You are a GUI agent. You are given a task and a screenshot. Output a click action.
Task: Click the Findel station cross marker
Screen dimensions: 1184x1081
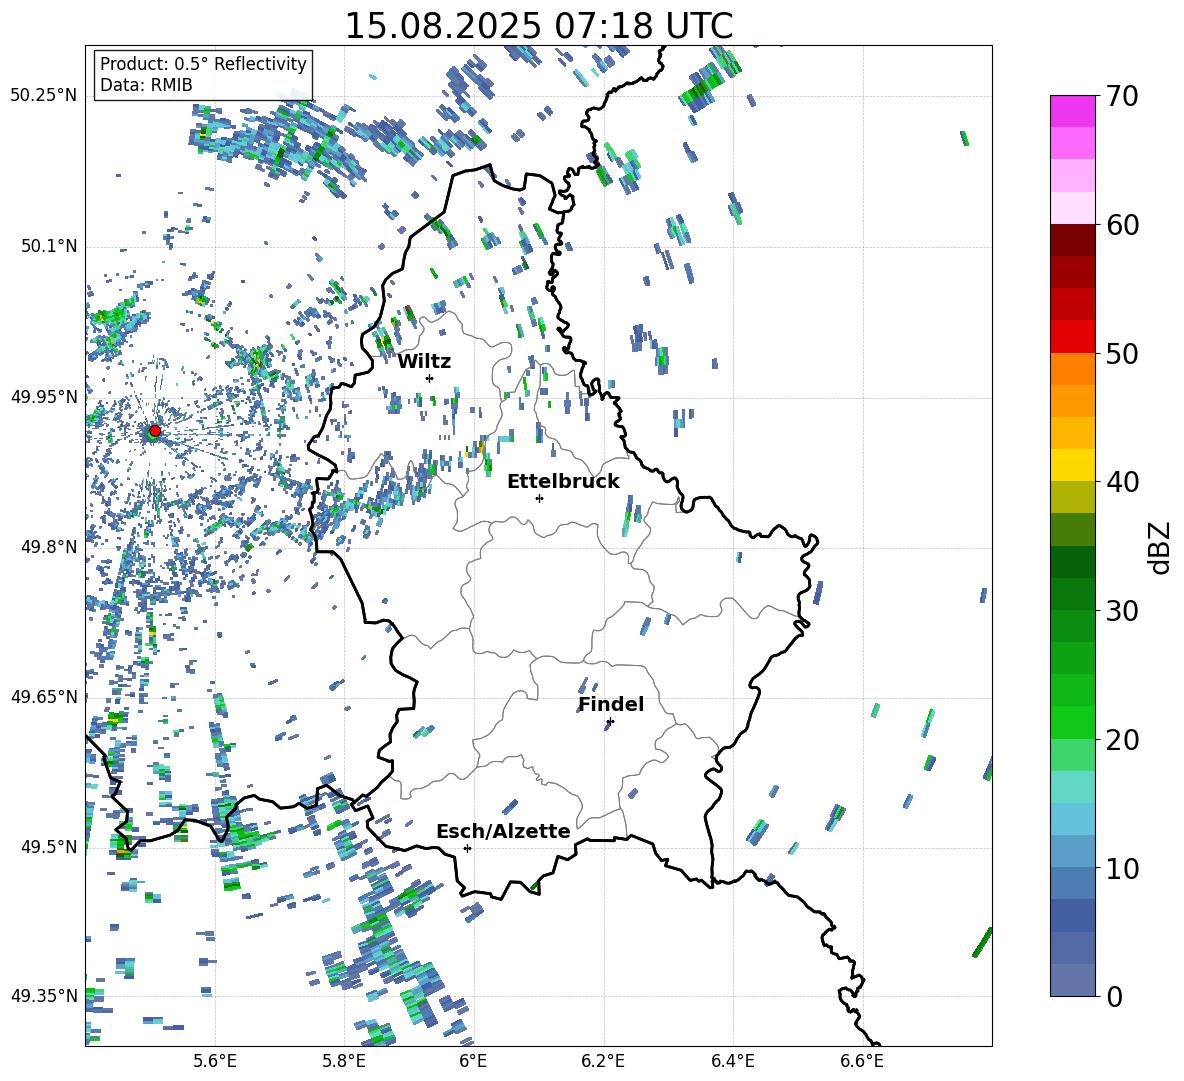[x=610, y=722]
